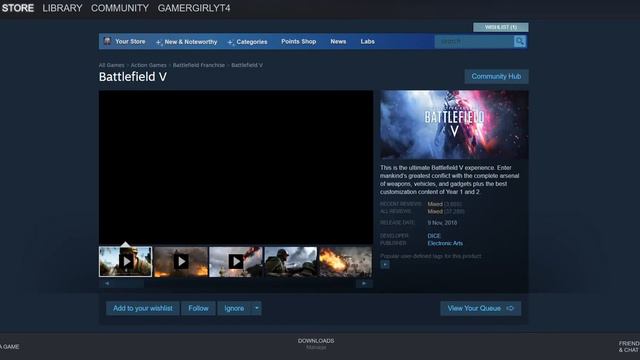
Task: Click the Battlefield V header artwork
Action: coord(454,124)
